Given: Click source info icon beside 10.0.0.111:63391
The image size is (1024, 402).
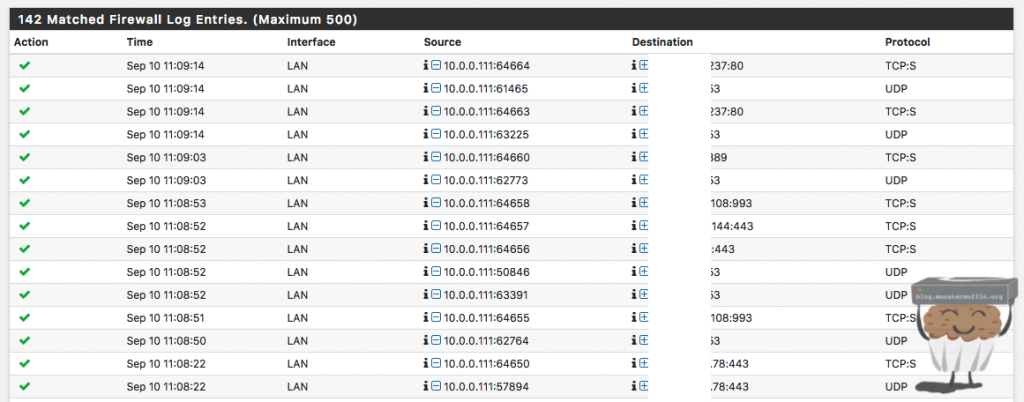Looking at the screenshot, I should click(x=426, y=295).
